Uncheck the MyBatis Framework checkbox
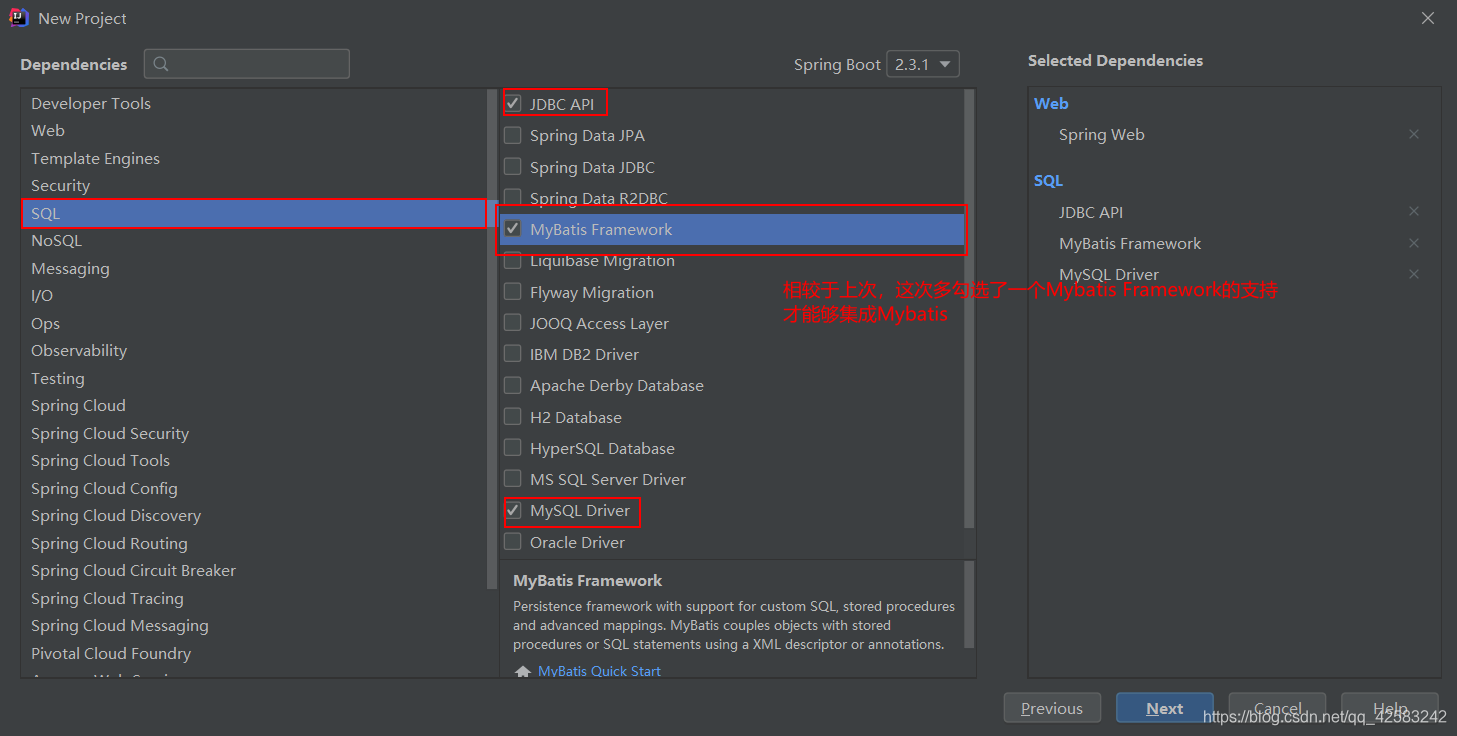 pos(513,229)
